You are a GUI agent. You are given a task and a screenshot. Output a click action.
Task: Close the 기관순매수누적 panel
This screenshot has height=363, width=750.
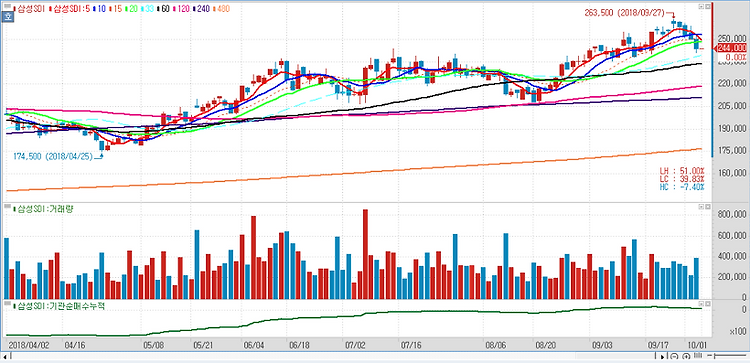coord(707,304)
